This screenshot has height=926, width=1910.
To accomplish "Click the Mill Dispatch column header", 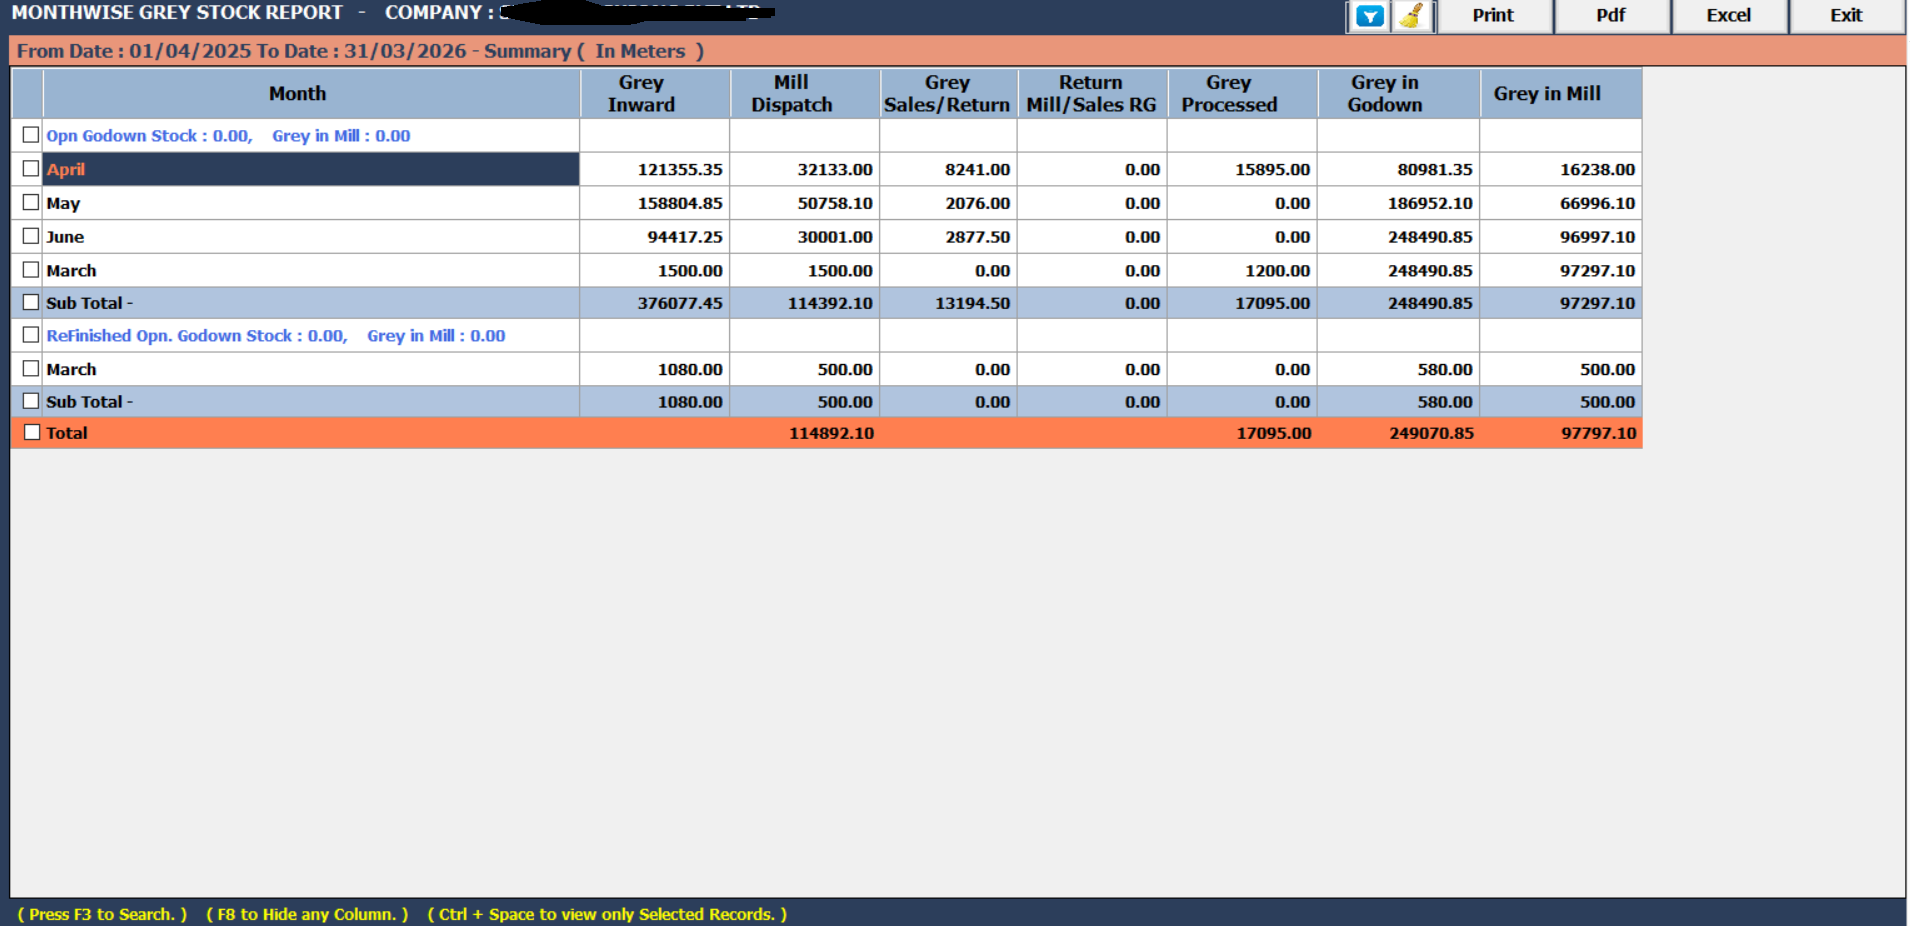I will pyautogui.click(x=791, y=94).
